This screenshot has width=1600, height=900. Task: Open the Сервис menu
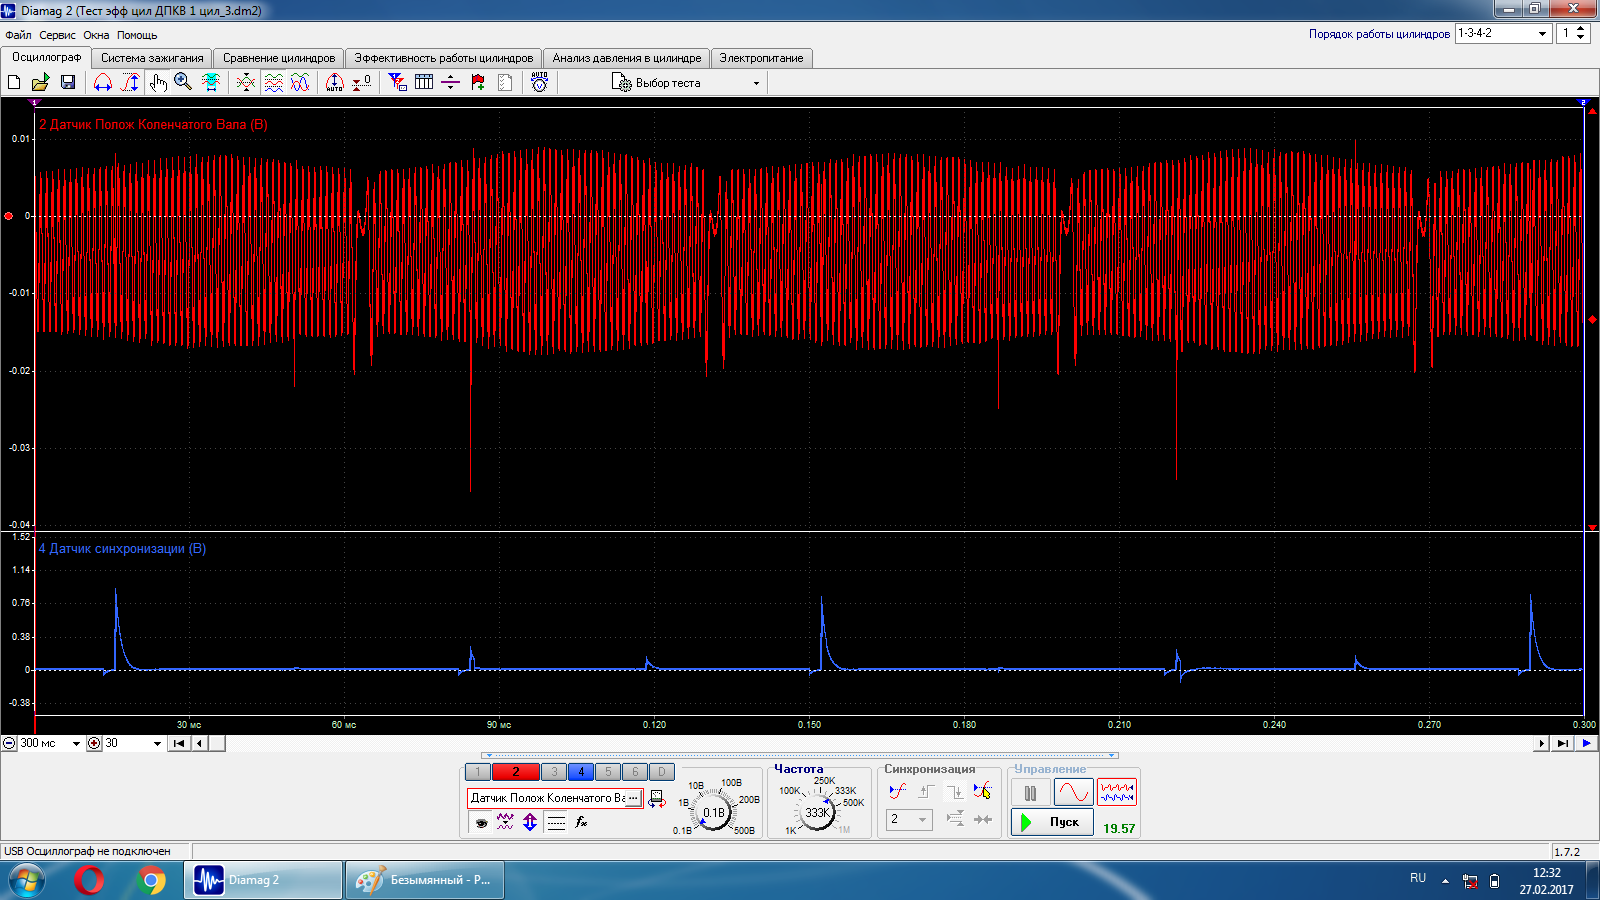pos(57,35)
